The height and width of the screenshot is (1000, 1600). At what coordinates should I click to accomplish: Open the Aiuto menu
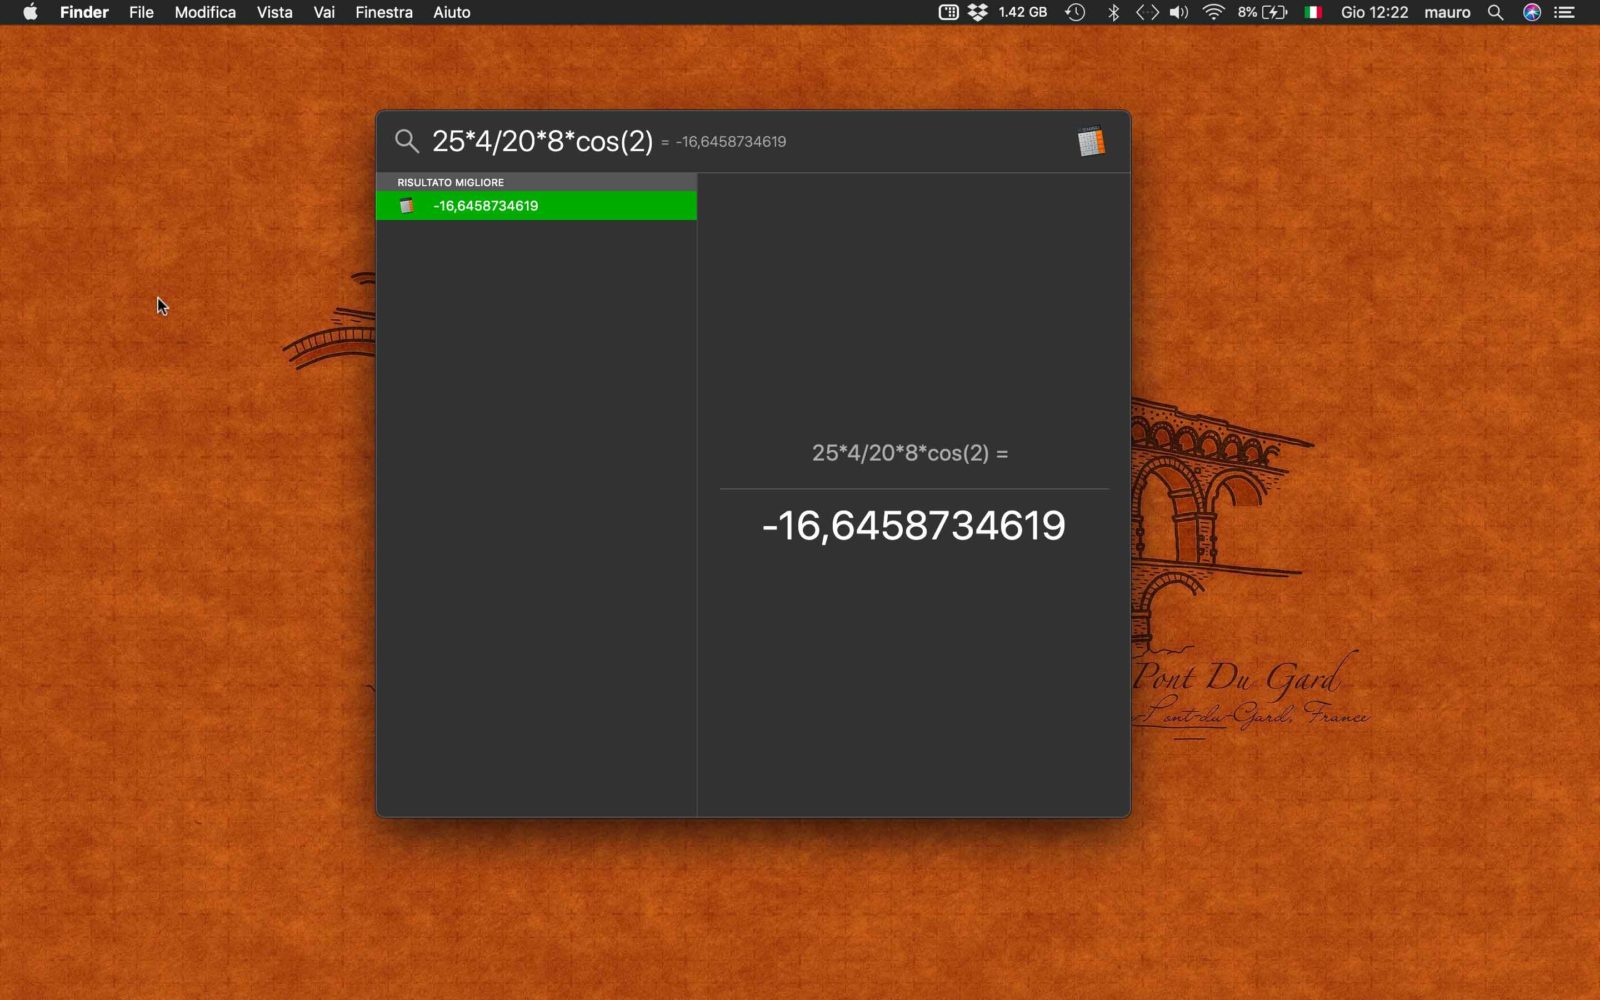click(x=452, y=12)
